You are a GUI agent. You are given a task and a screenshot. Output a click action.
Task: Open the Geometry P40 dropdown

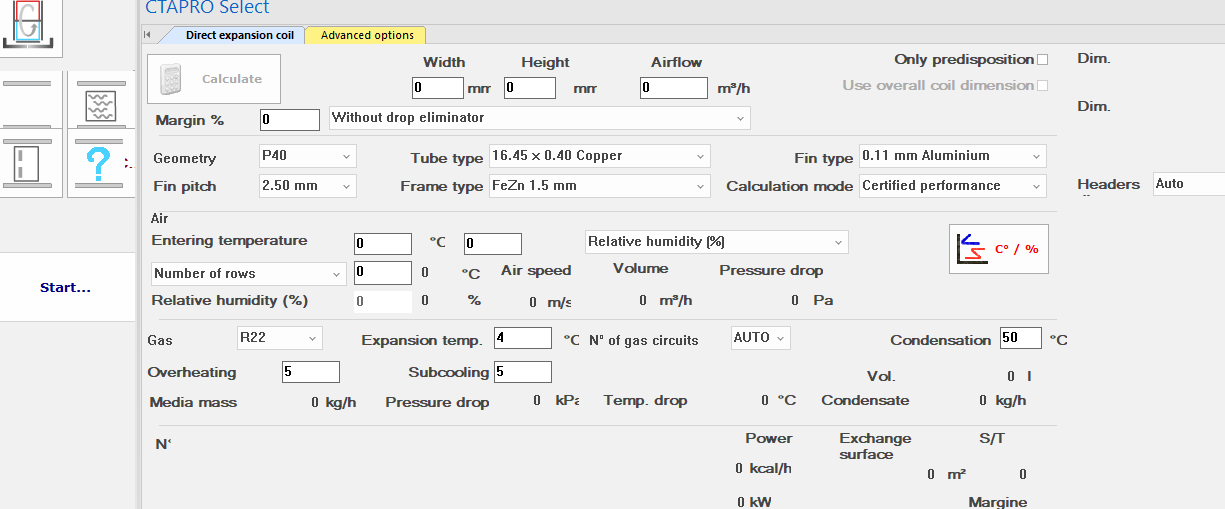306,156
